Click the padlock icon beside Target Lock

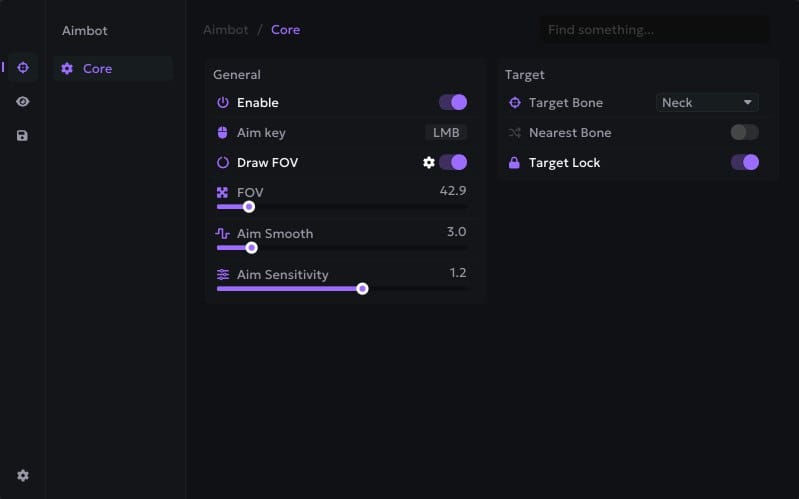pos(515,162)
